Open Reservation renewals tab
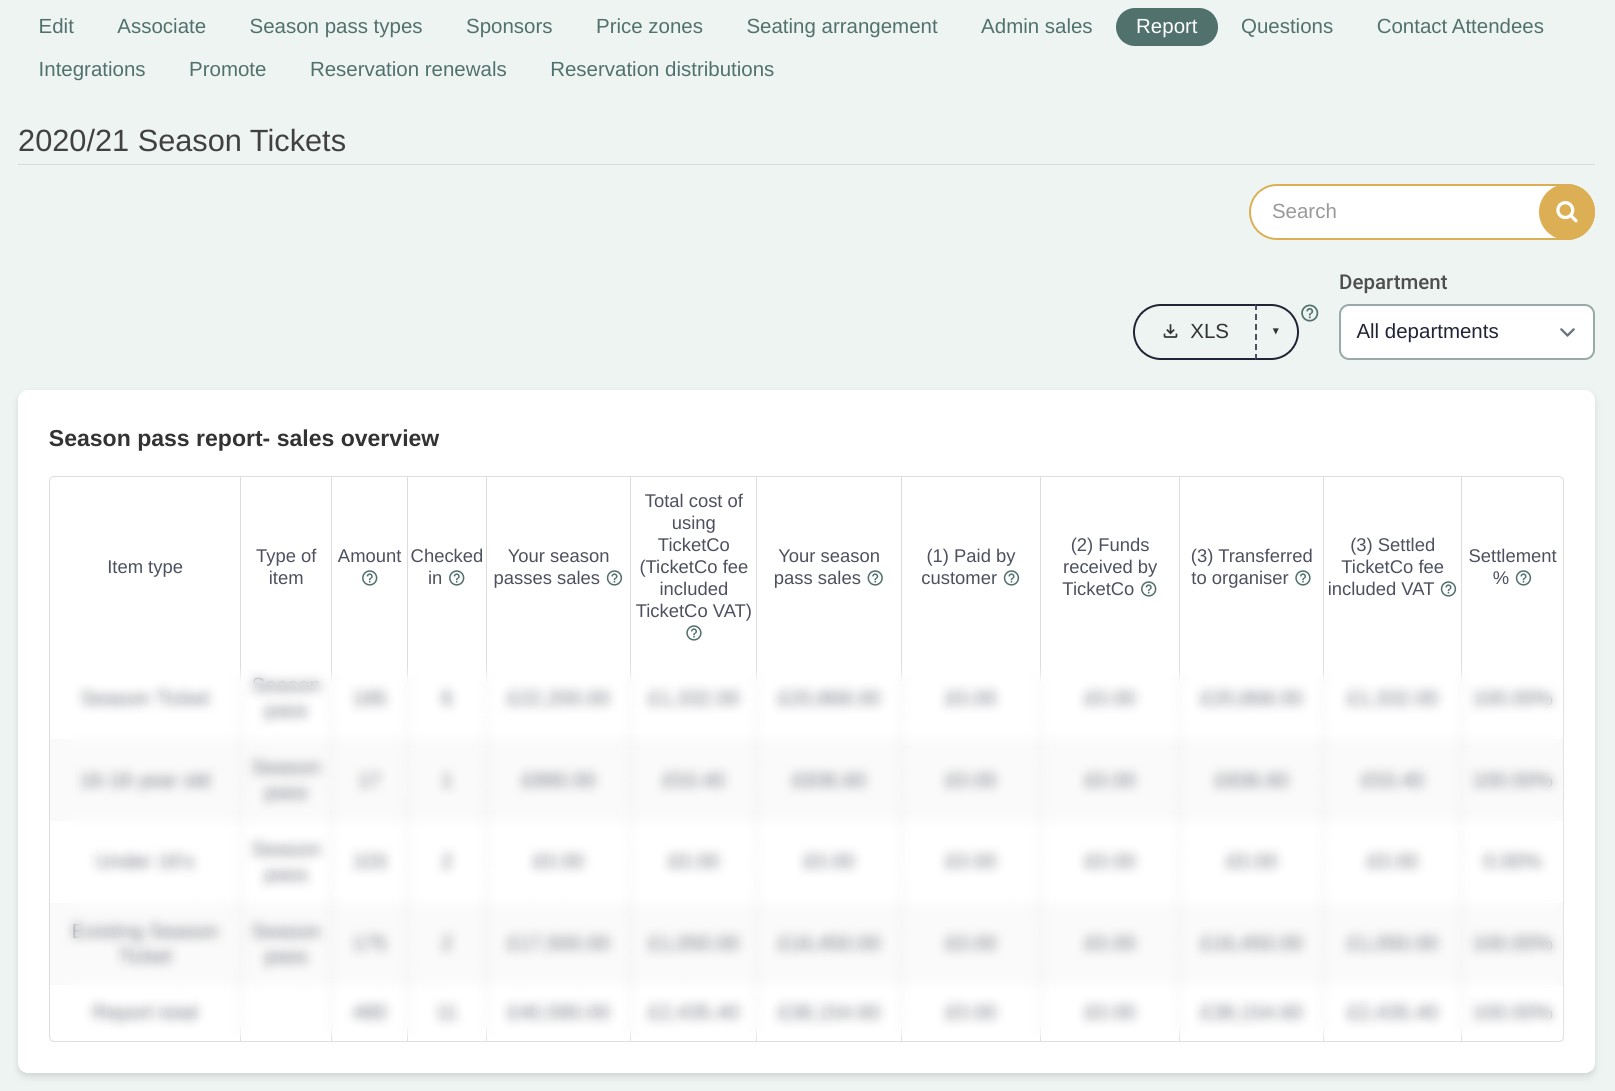 coord(408,70)
